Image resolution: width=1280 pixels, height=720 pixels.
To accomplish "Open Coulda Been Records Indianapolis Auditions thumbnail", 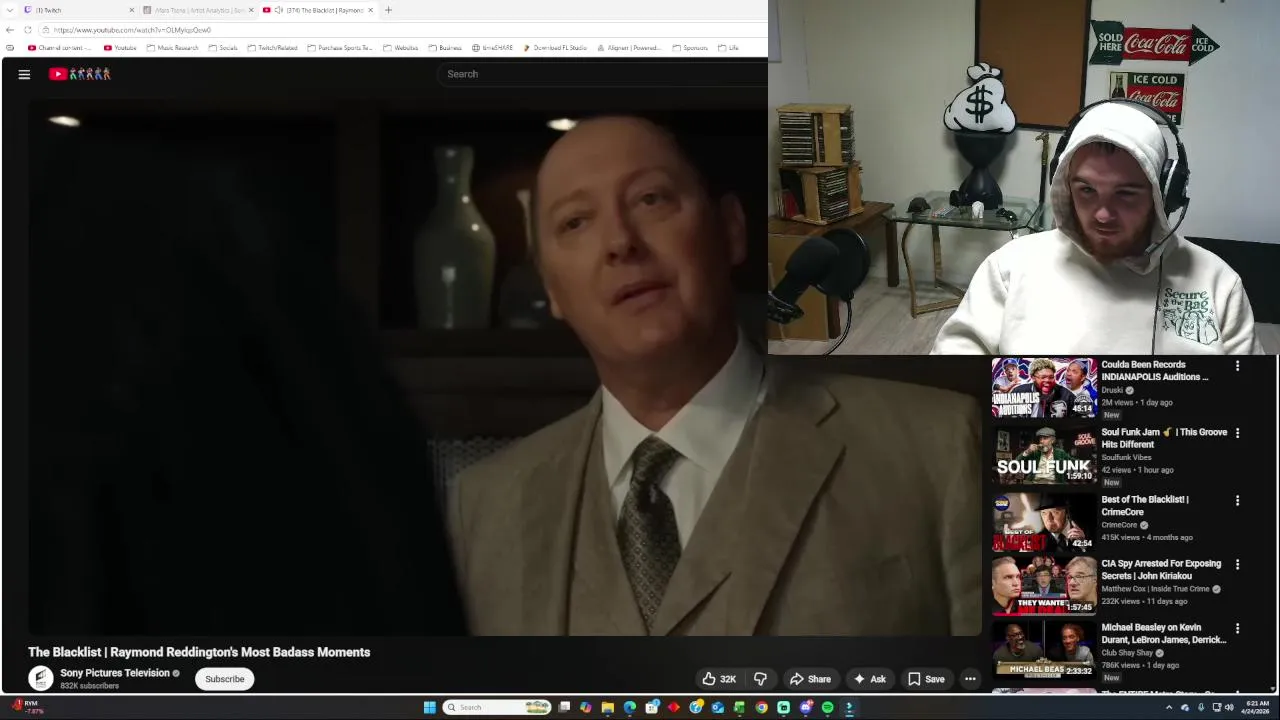I will coord(1044,387).
